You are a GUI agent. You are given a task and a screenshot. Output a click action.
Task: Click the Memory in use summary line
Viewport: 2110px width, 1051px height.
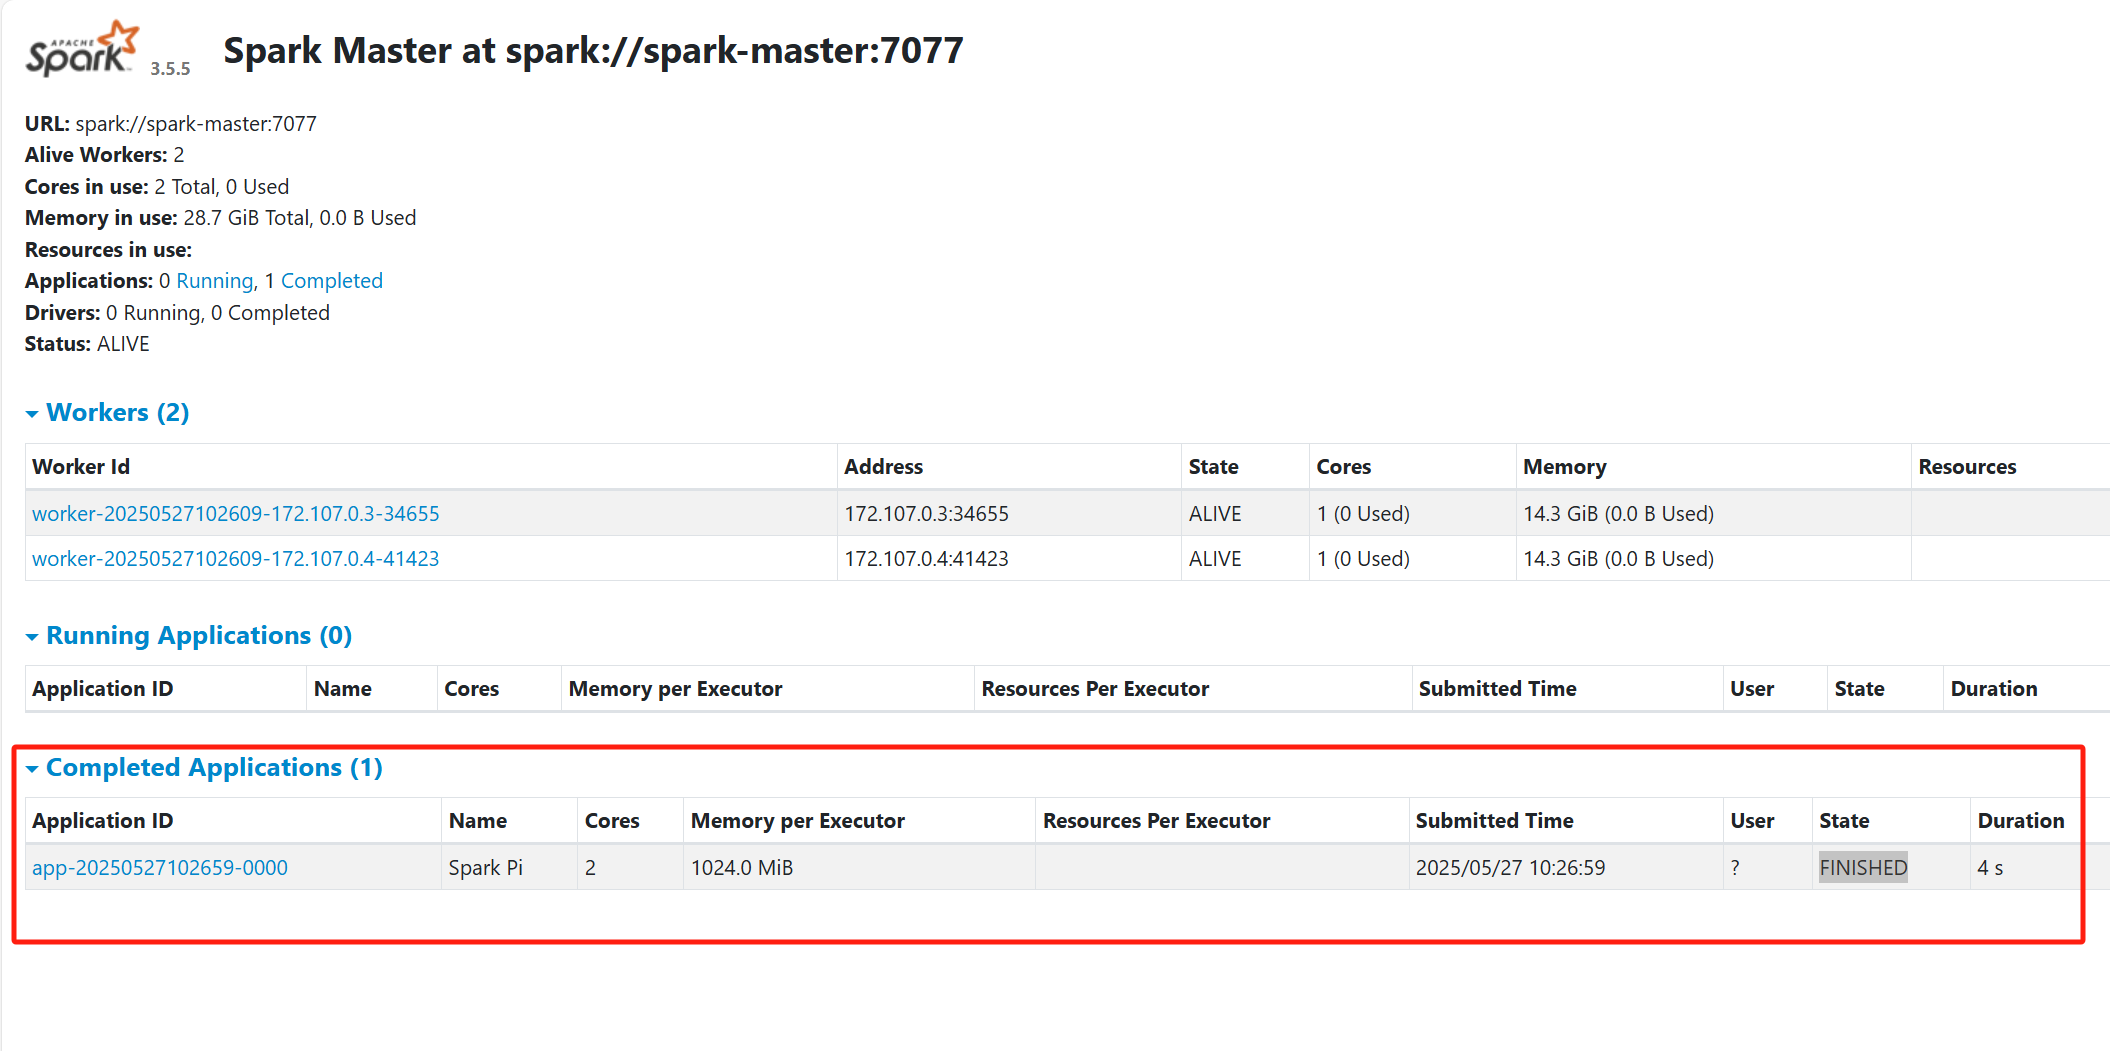[221, 217]
